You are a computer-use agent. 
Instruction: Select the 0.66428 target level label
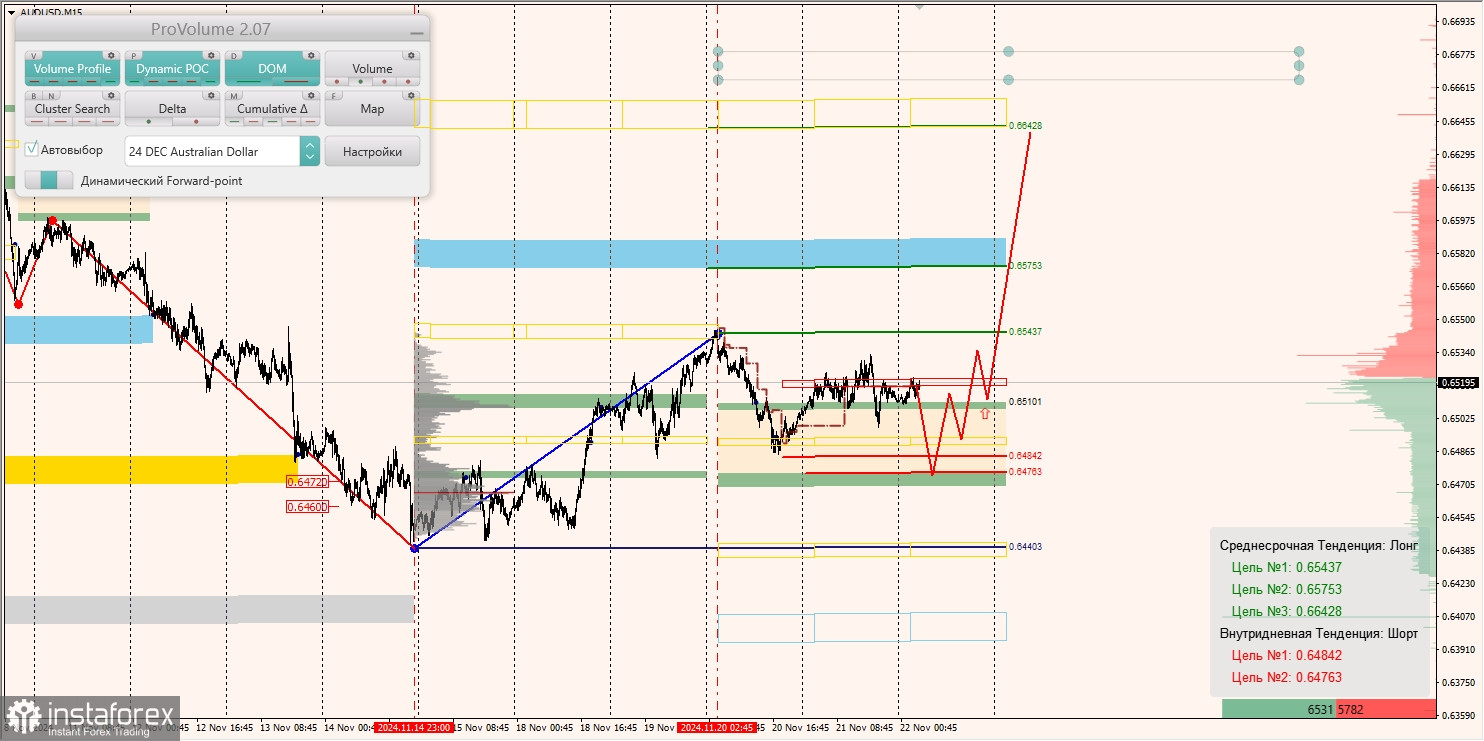click(x=1026, y=126)
